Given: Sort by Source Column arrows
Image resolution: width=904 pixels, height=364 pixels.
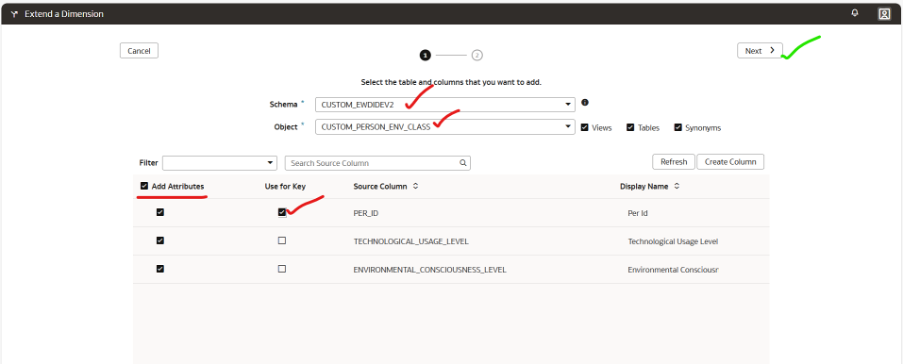Looking at the screenshot, I should click(416, 186).
